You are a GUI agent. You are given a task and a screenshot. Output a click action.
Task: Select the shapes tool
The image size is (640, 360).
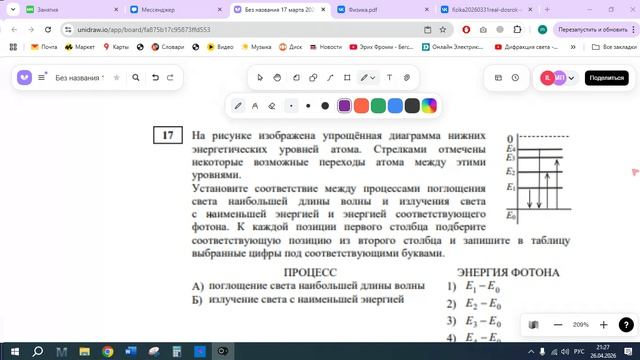tap(313, 78)
